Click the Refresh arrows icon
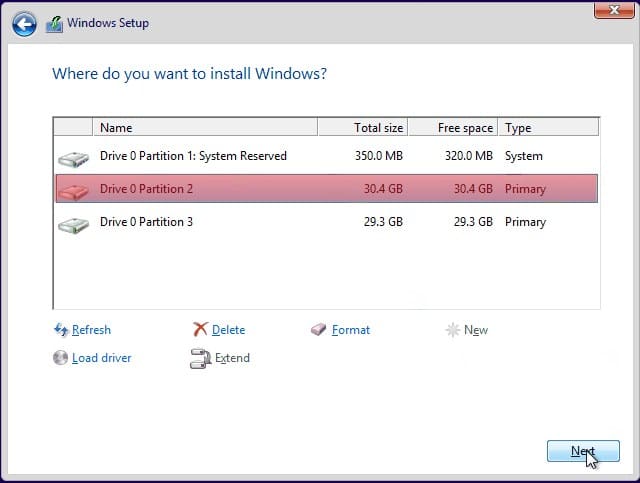The width and height of the screenshot is (640, 483). tap(61, 329)
